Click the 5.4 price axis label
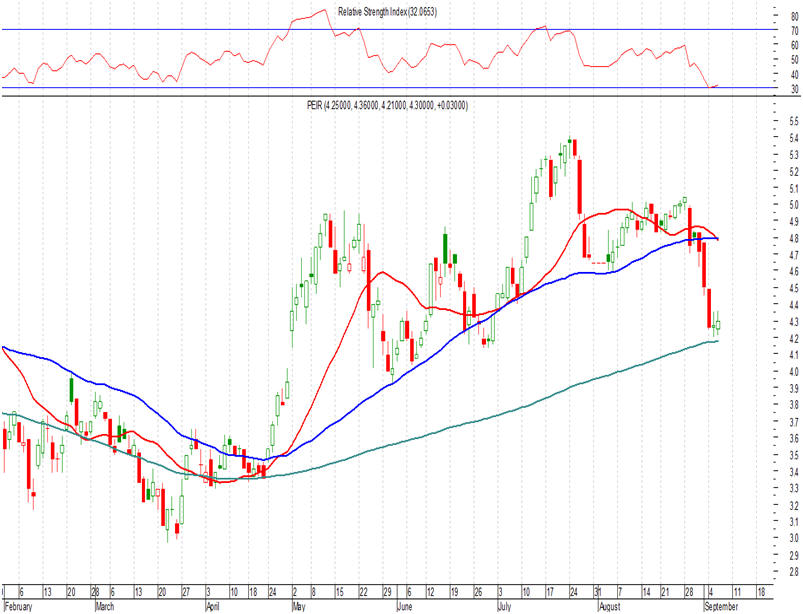Image resolution: width=803 pixels, height=614 pixels. click(x=794, y=138)
